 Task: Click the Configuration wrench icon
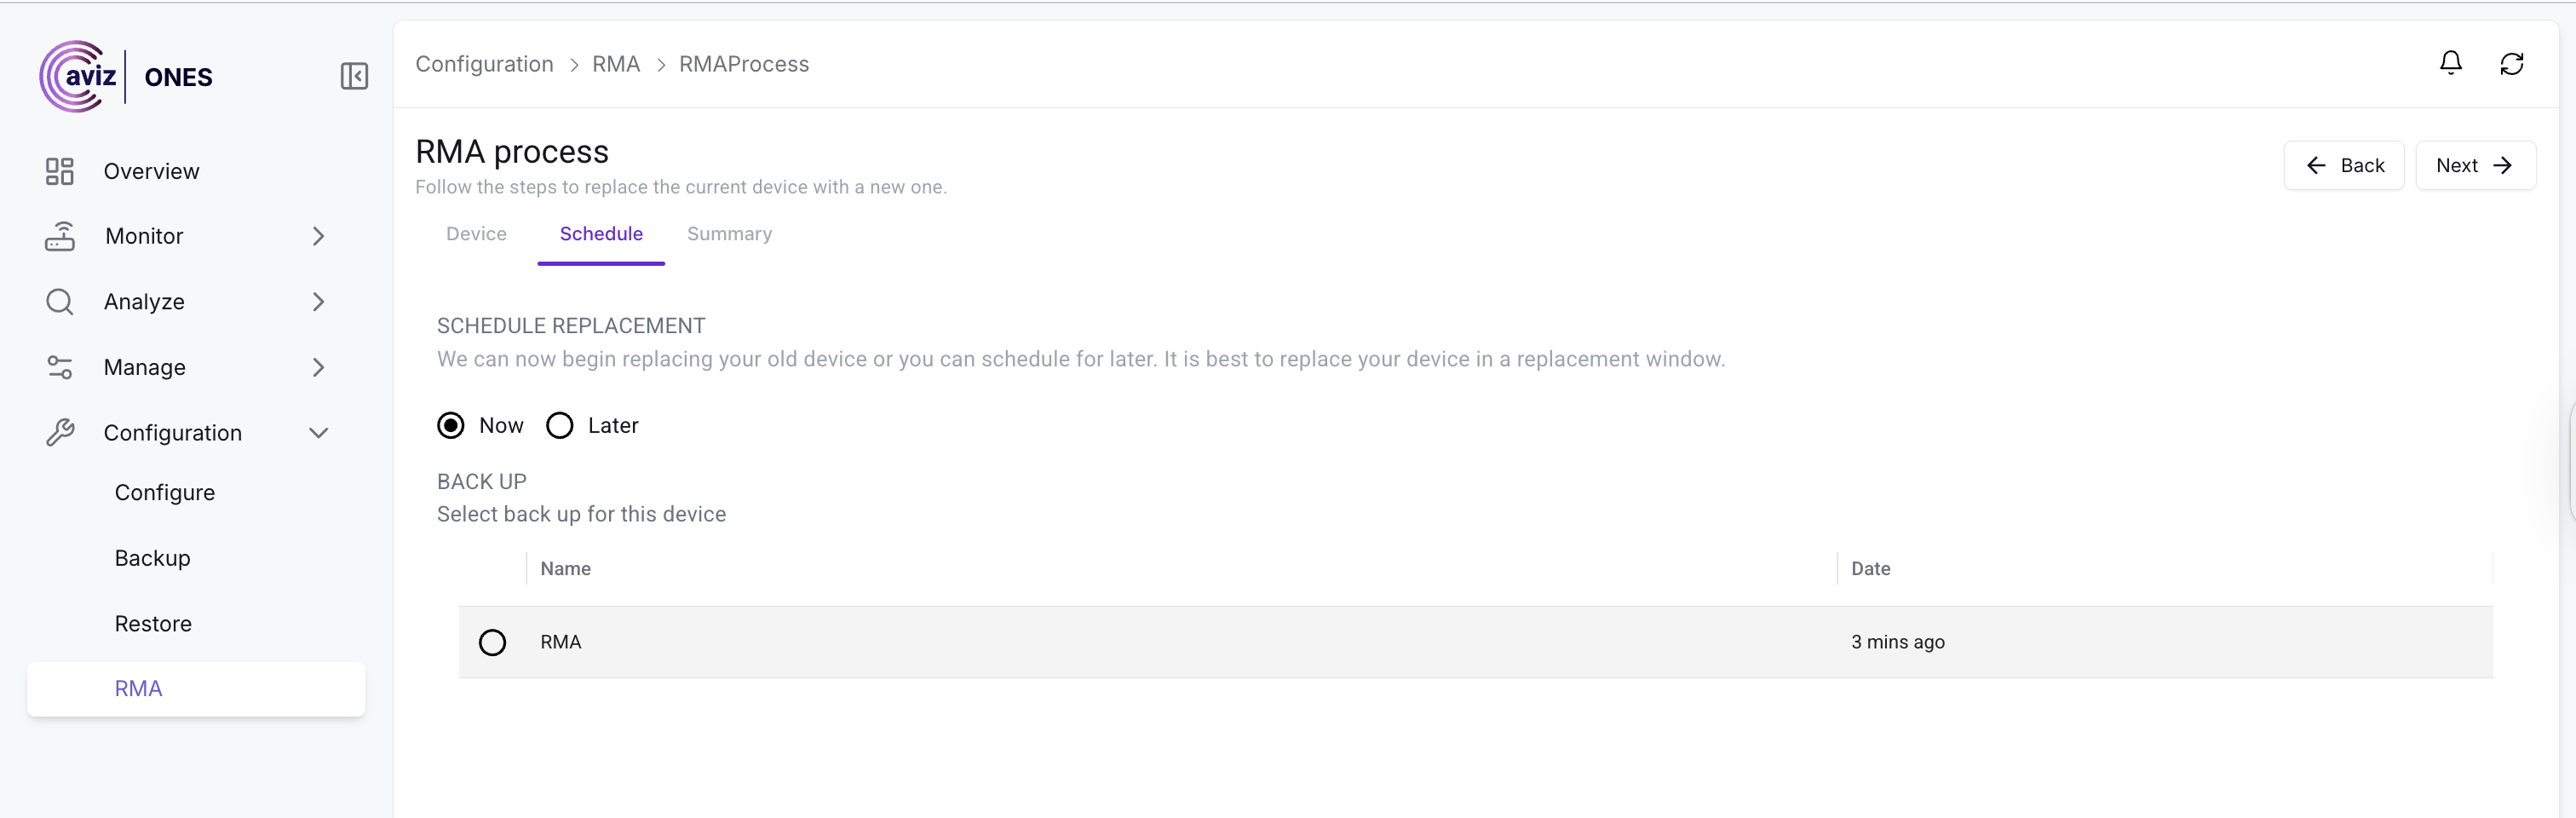tap(60, 432)
